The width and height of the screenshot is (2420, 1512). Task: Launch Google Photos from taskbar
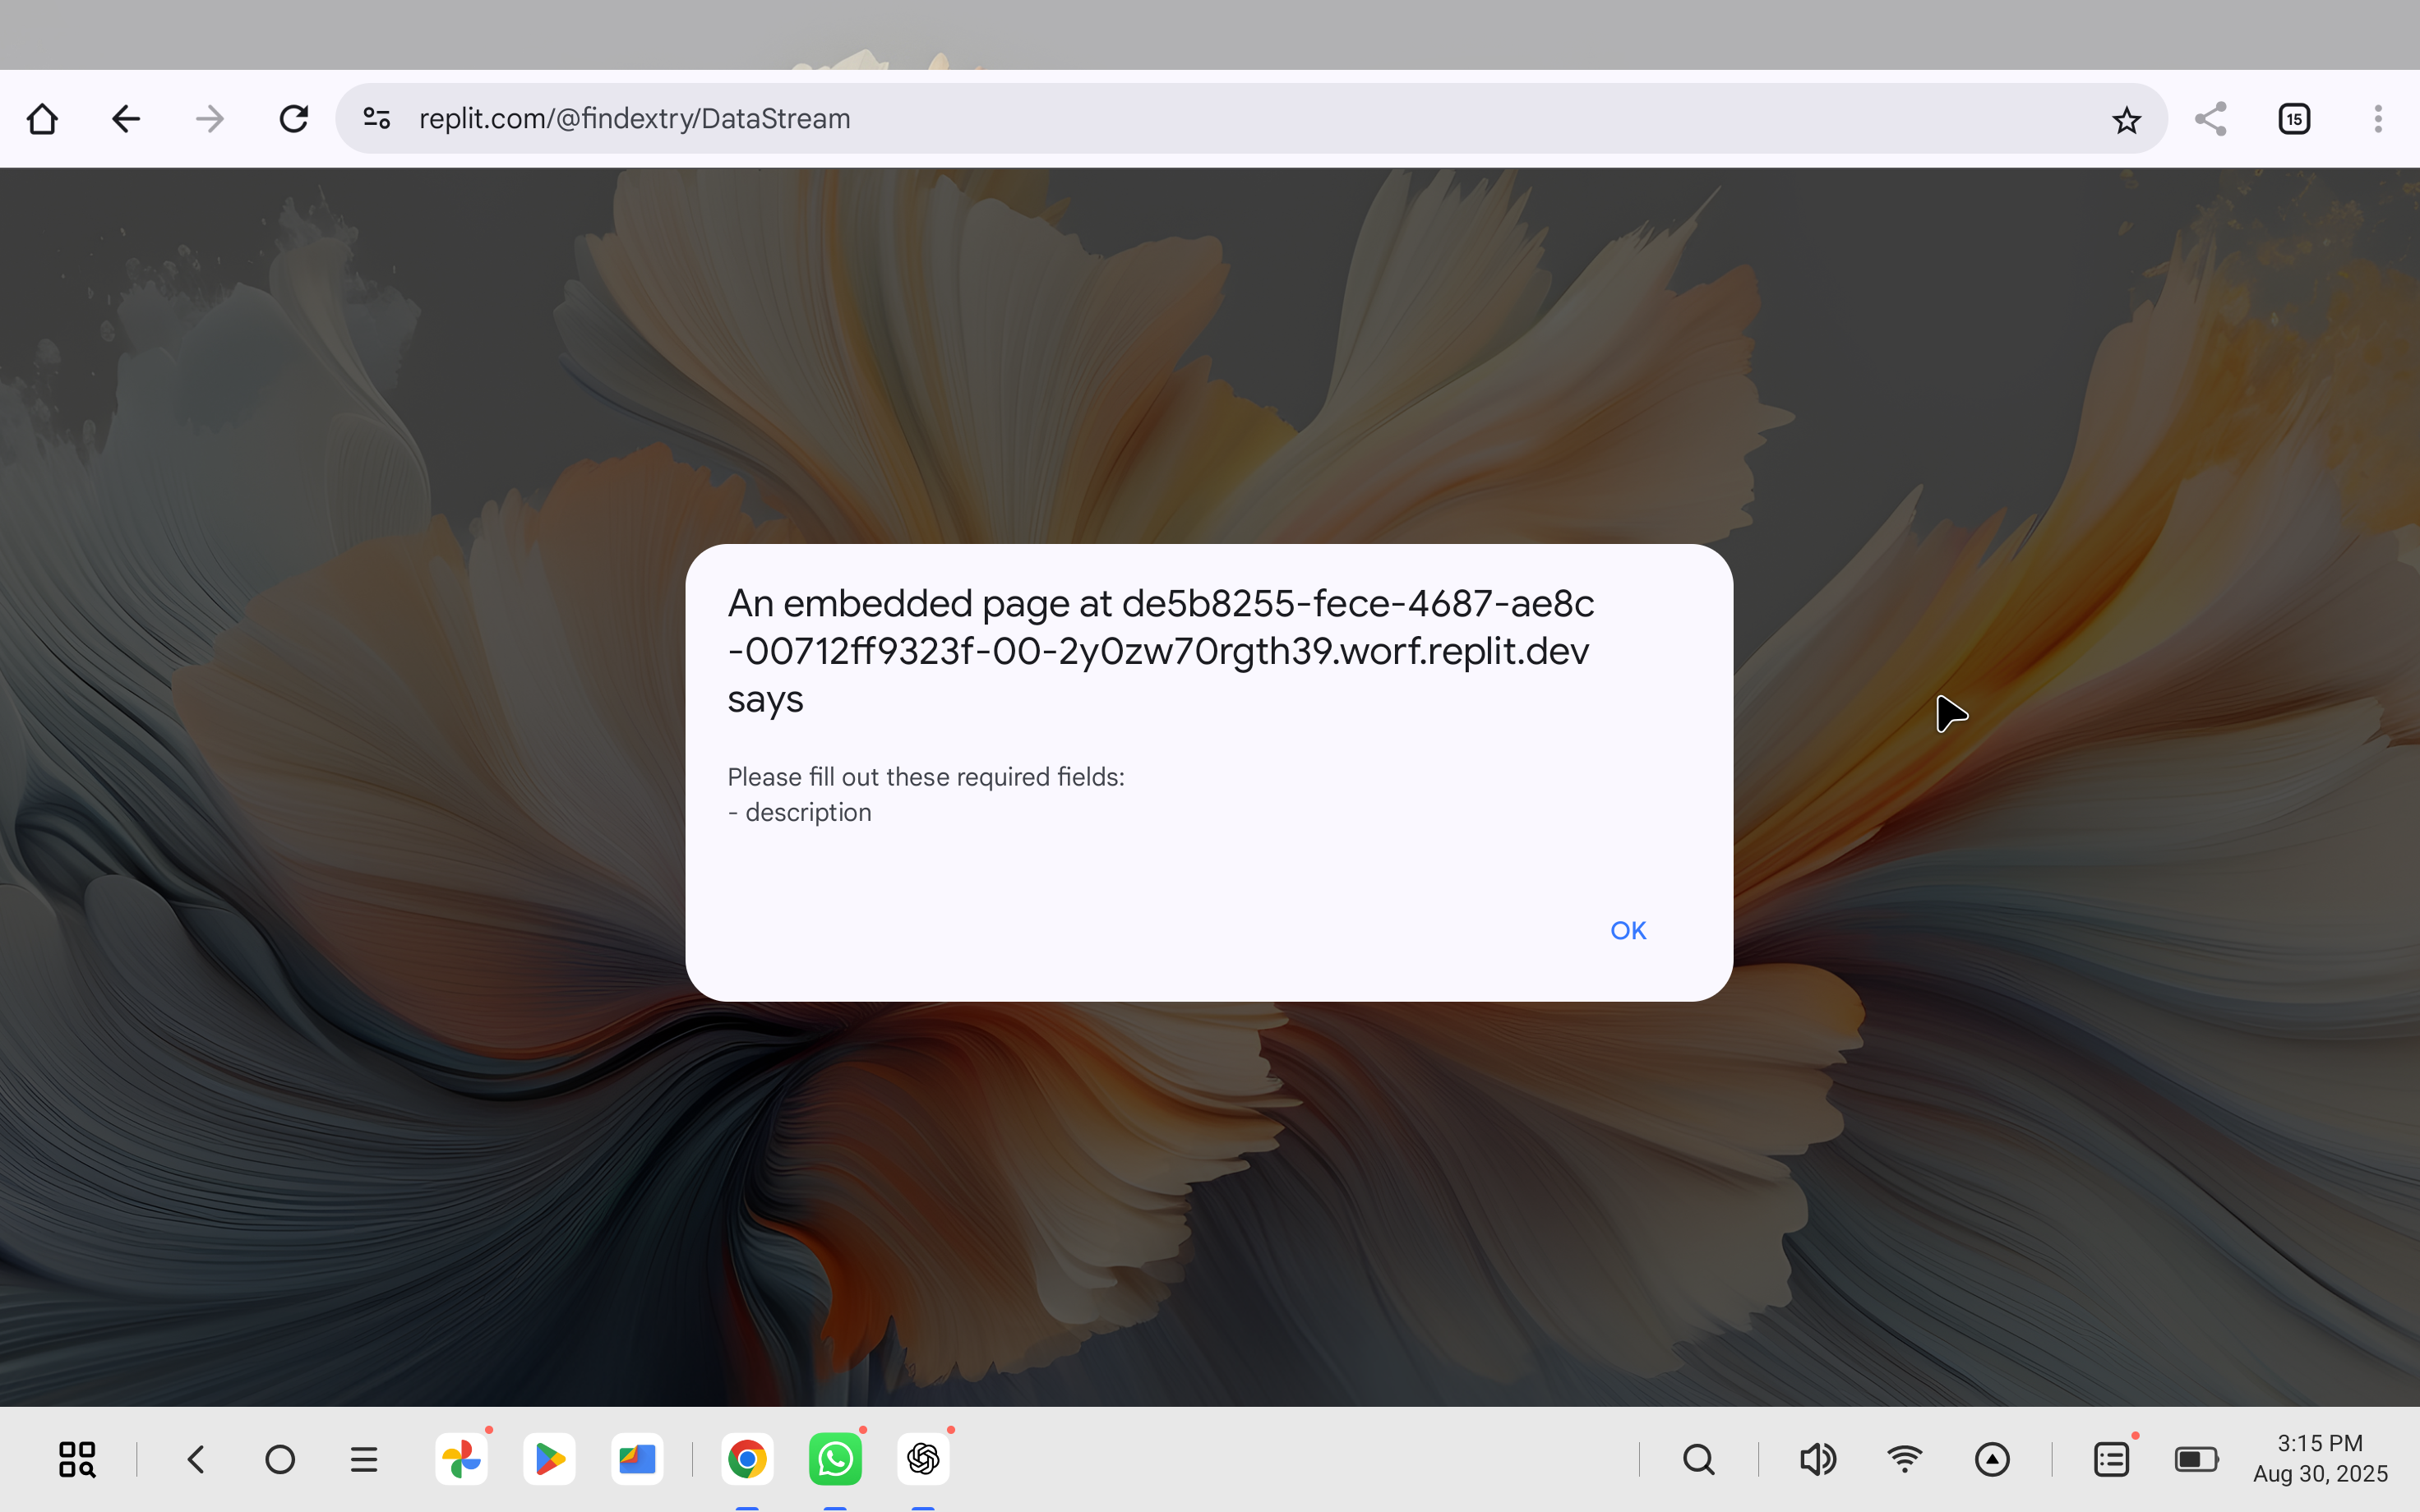[462, 1459]
